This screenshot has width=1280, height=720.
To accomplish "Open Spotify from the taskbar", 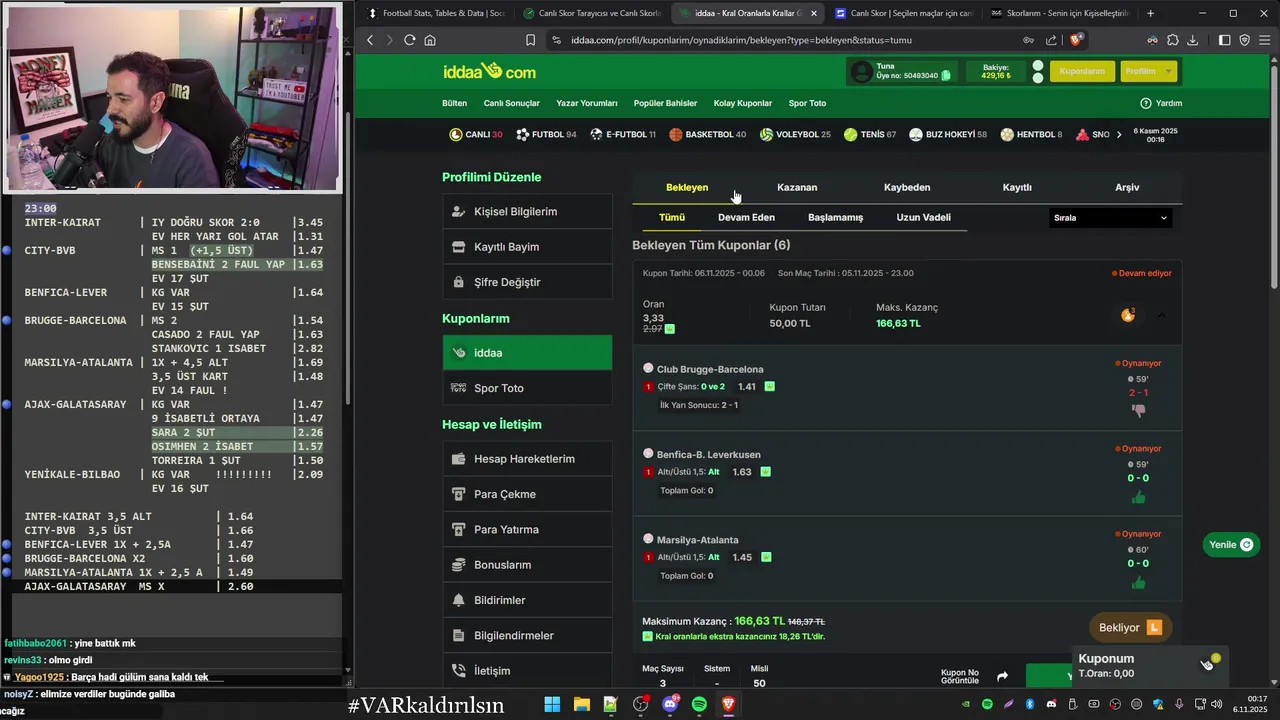I will (699, 705).
